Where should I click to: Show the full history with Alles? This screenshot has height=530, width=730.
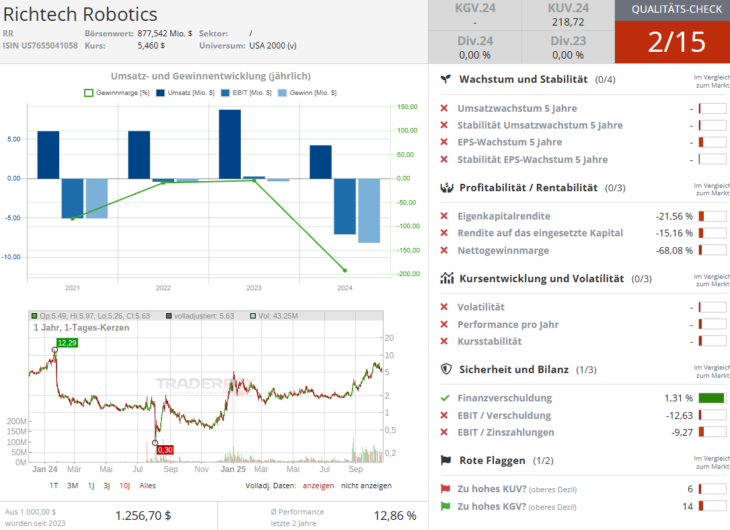(x=147, y=485)
